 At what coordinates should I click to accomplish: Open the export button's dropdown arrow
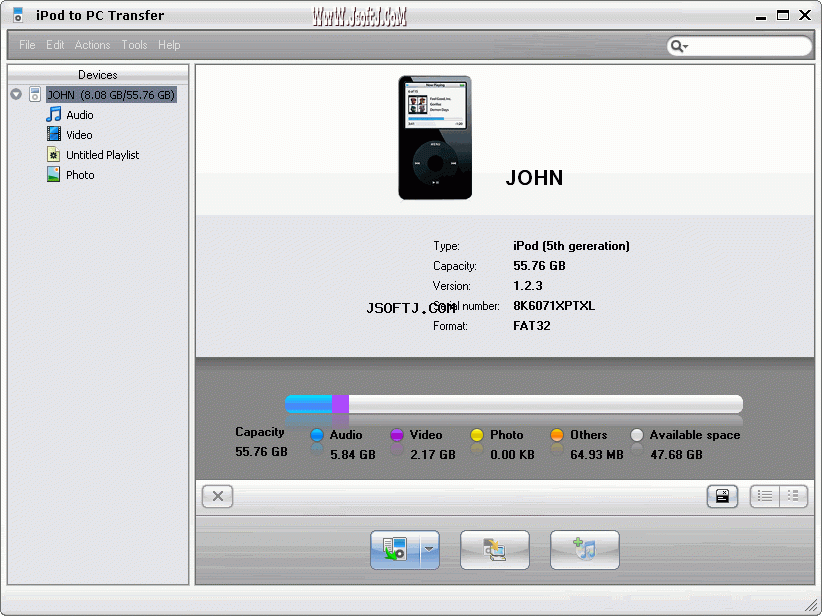tap(429, 549)
